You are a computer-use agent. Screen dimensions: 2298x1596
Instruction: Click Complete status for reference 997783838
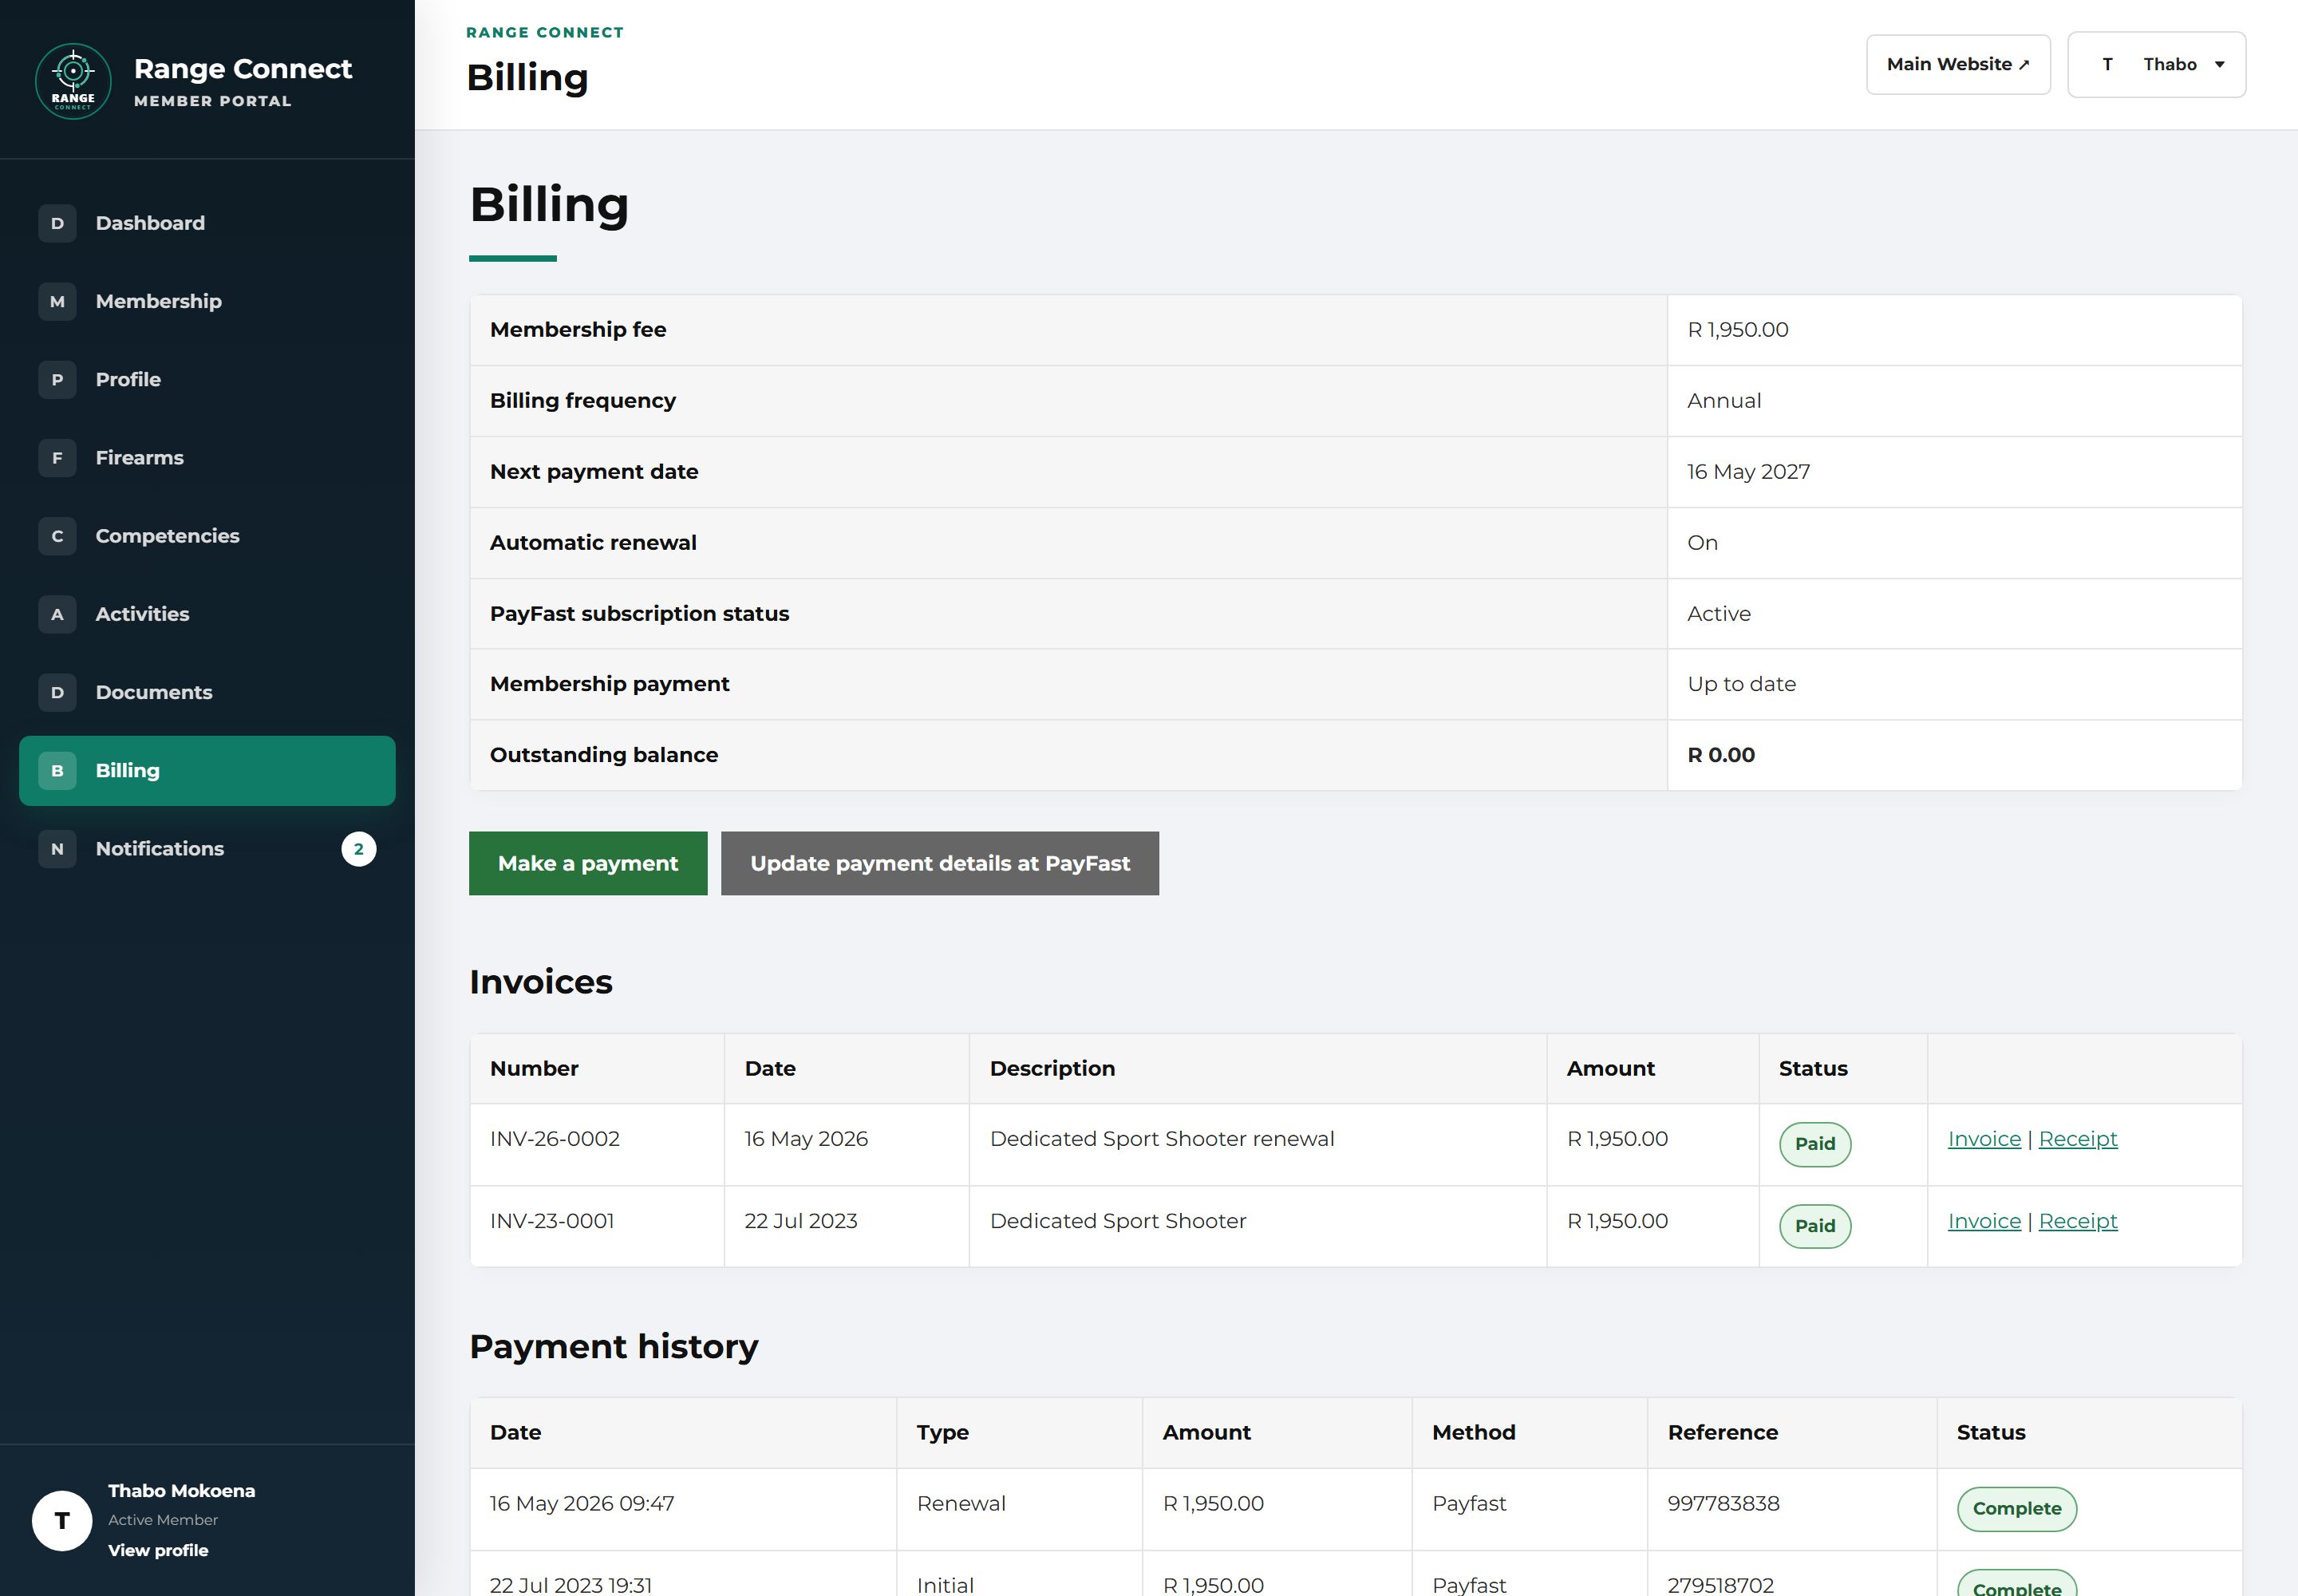tap(2017, 1509)
